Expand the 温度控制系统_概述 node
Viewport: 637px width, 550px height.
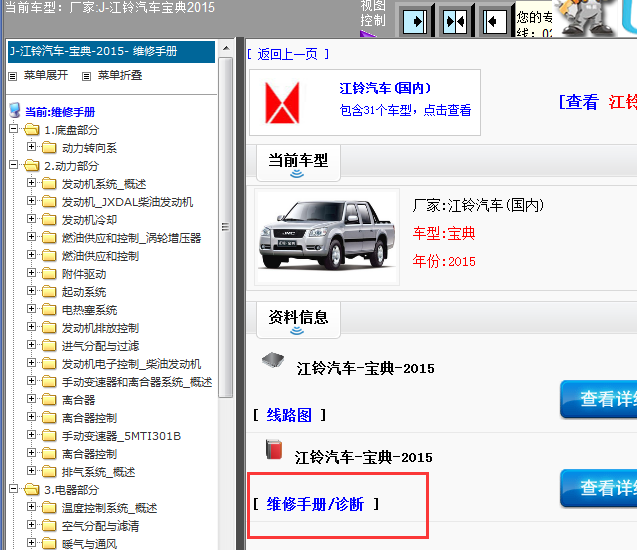pos(31,506)
